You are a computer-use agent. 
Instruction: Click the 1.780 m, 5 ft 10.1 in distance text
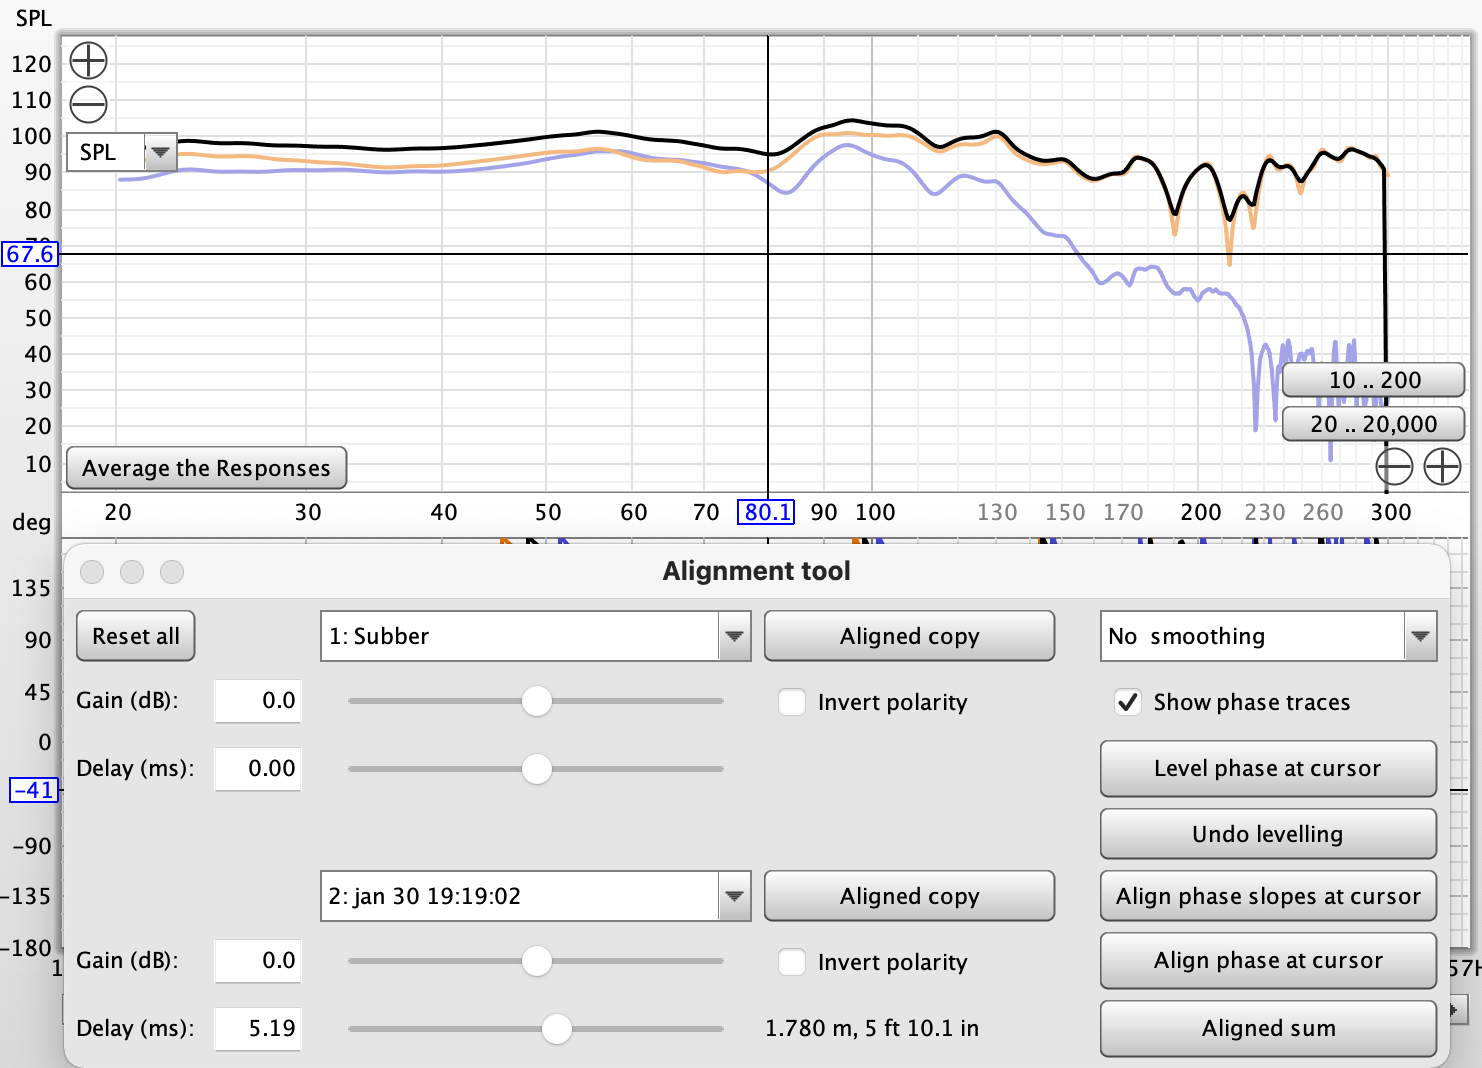tap(872, 1028)
